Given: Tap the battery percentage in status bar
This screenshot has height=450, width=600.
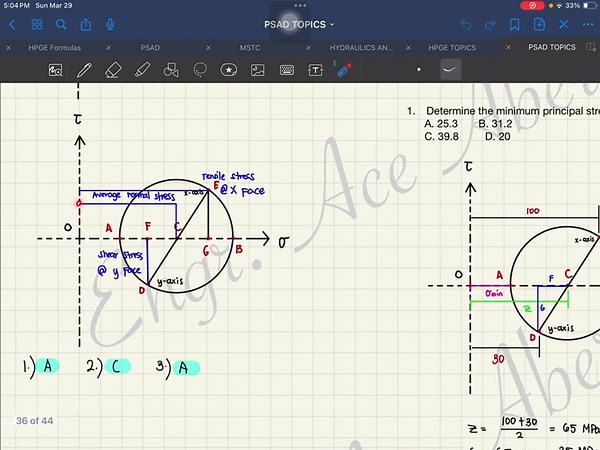Looking at the screenshot, I should pos(572,5).
